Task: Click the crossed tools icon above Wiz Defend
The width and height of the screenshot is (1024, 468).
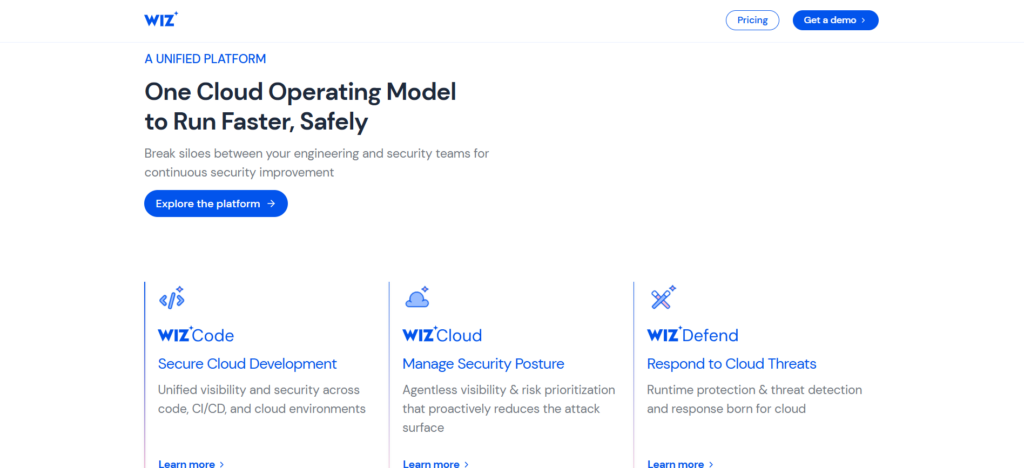Action: (x=662, y=298)
